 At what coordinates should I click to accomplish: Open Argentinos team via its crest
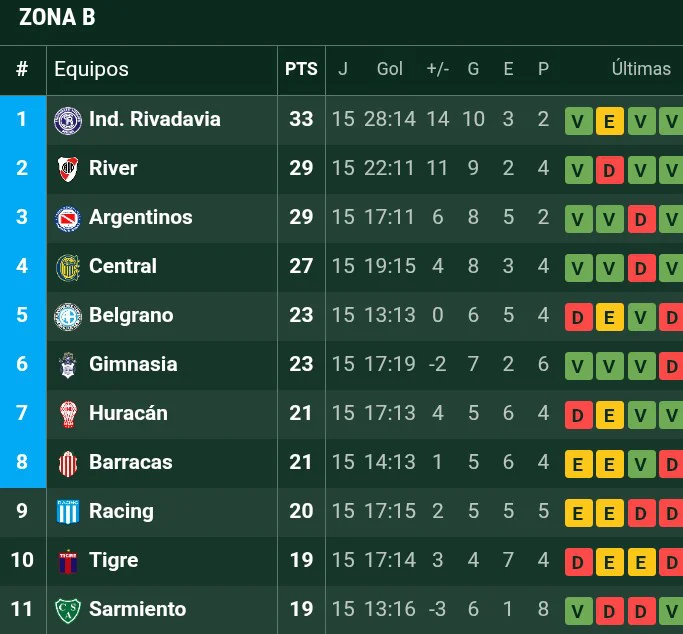pos(68,219)
